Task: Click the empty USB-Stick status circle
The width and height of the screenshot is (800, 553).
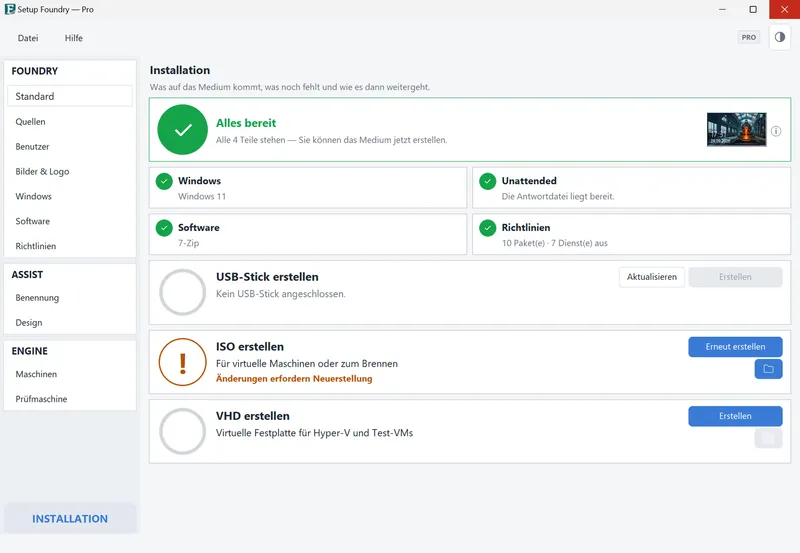Action: tap(183, 292)
